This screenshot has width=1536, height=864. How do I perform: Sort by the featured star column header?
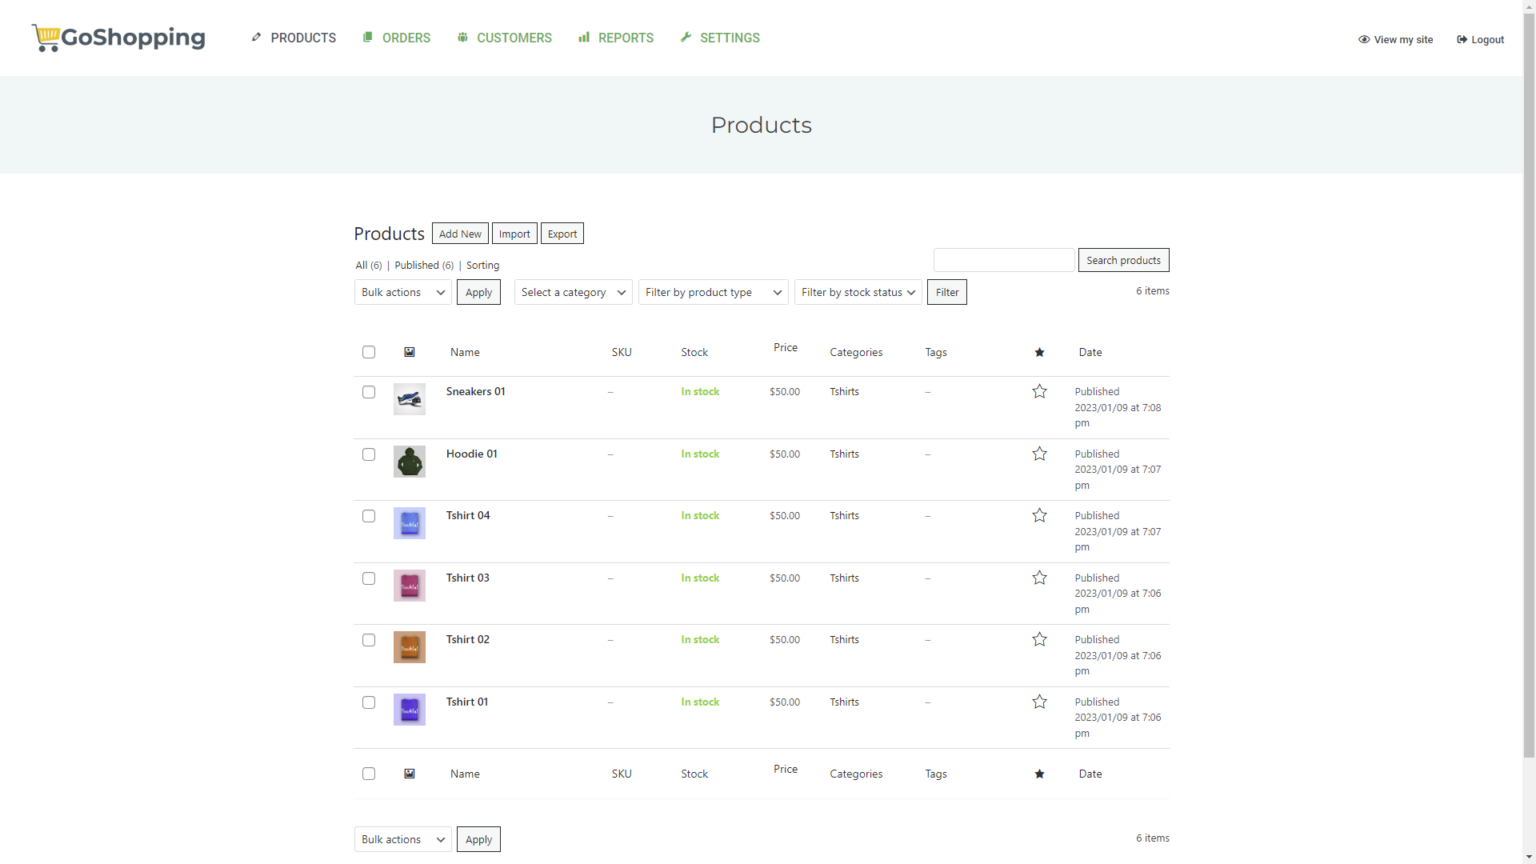(x=1039, y=352)
